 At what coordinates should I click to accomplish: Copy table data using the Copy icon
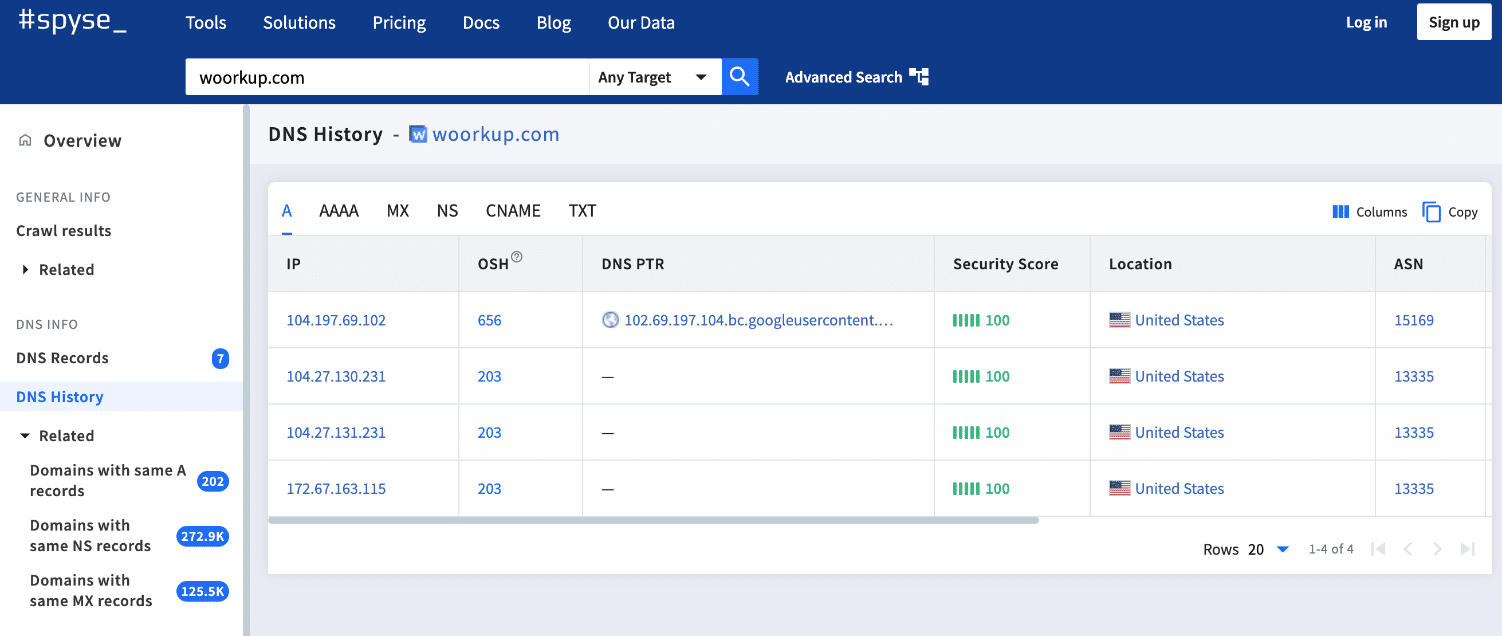(x=1431, y=212)
